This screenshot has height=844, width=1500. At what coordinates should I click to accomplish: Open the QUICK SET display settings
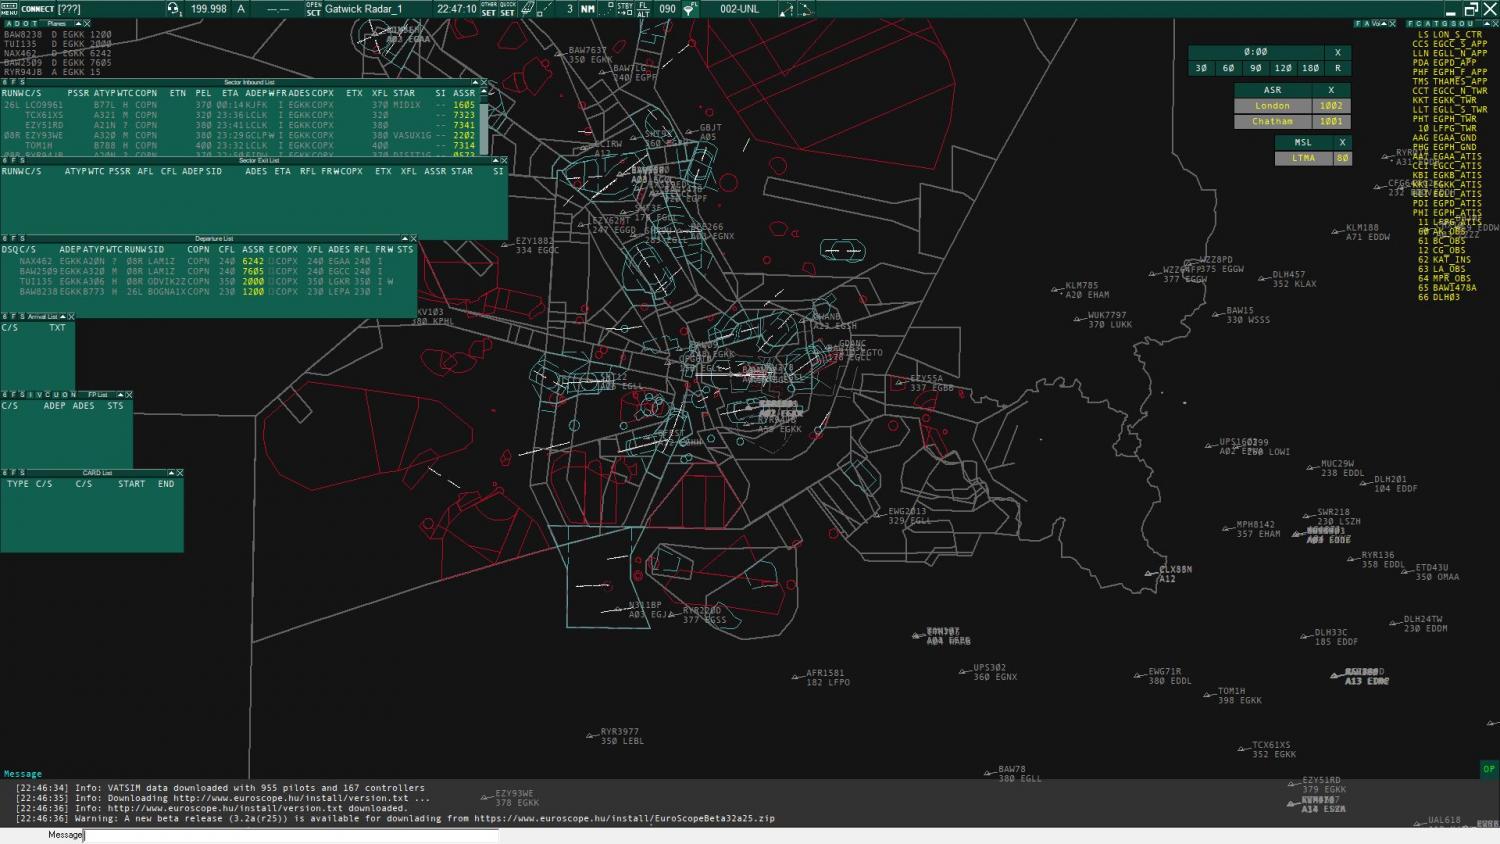point(508,9)
